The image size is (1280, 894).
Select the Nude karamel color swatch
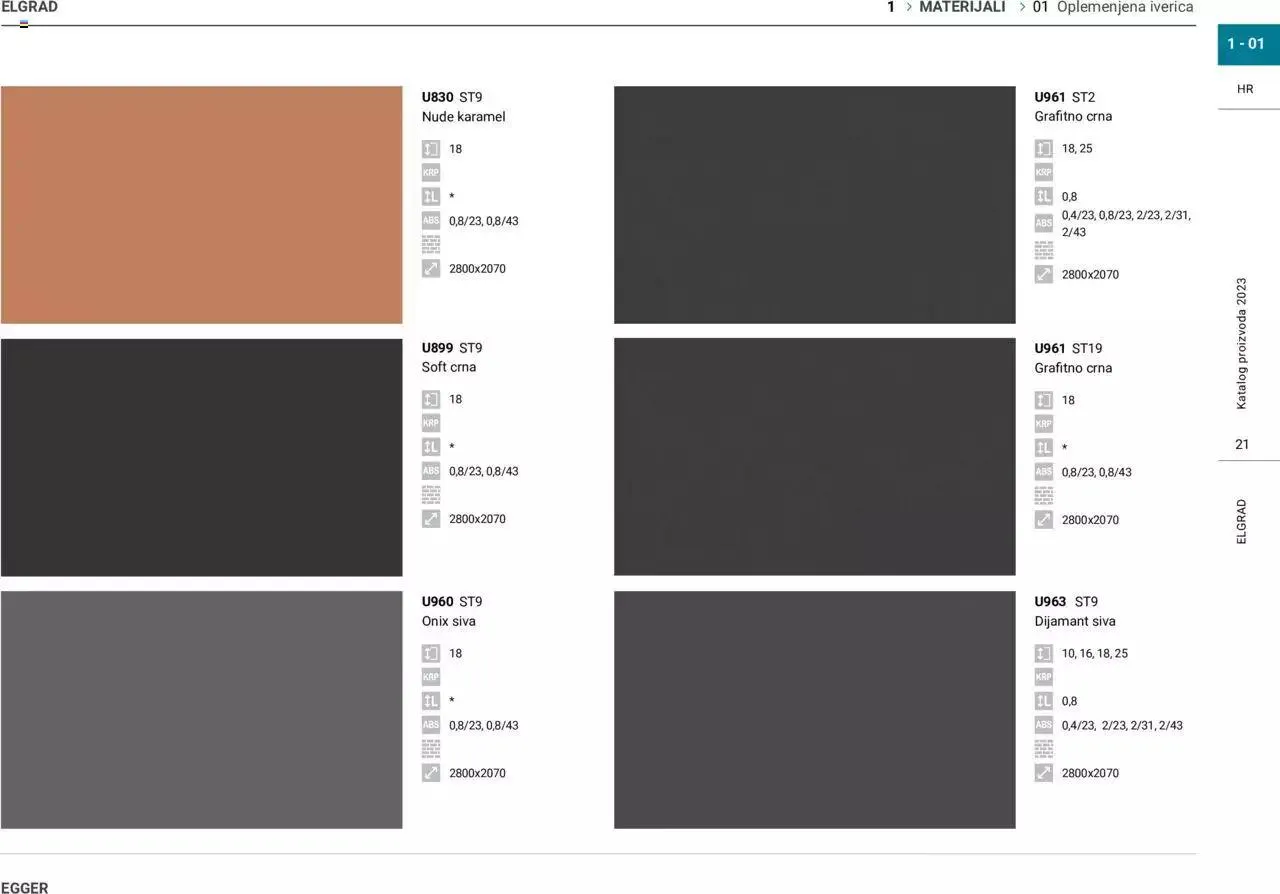pos(201,205)
